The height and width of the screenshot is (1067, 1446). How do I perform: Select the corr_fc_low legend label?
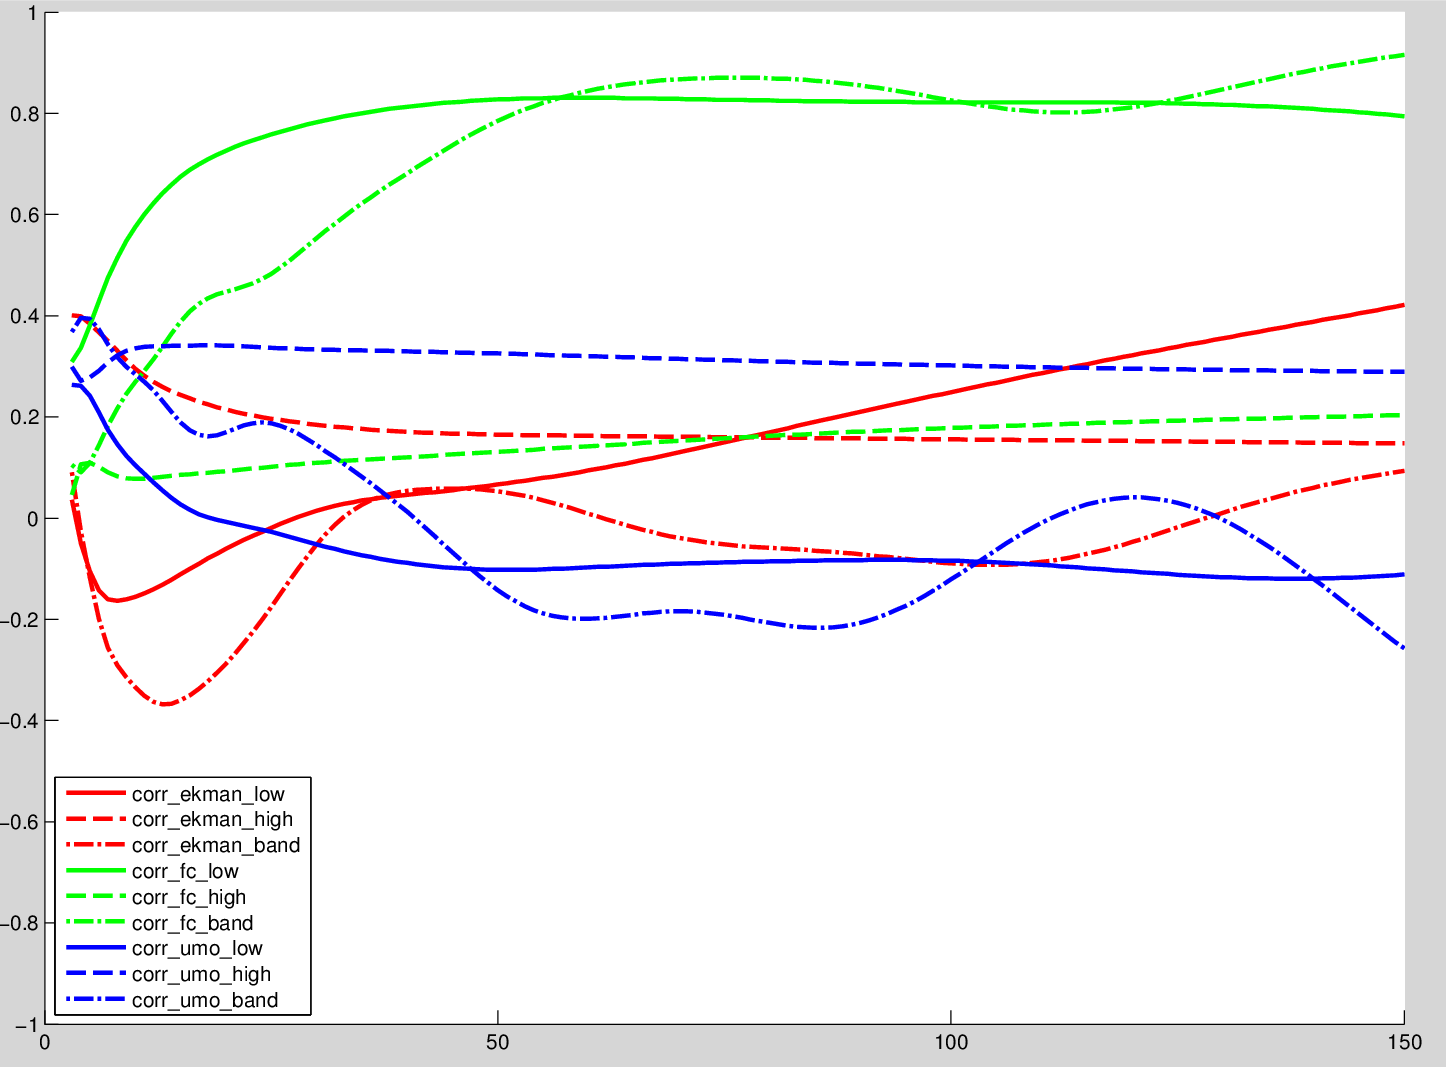point(185,872)
